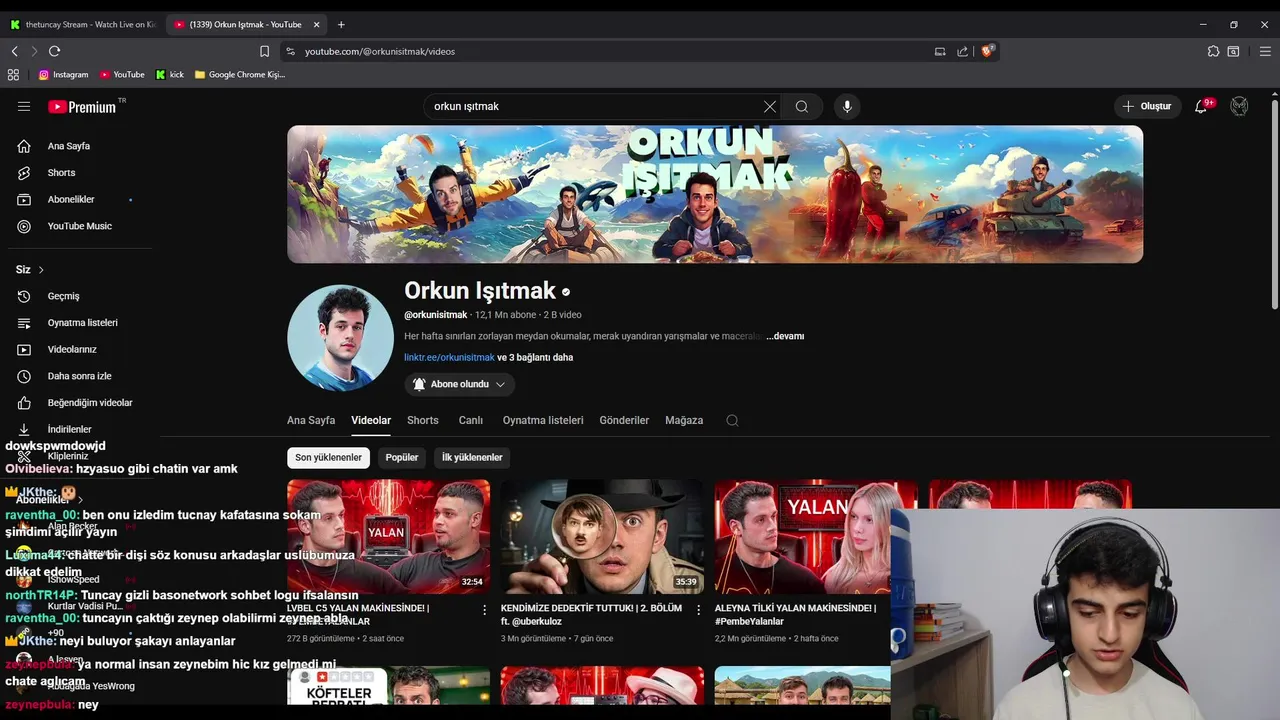Image resolution: width=1280 pixels, height=720 pixels.
Task: Open the Brave Shields lion icon
Action: [988, 51]
